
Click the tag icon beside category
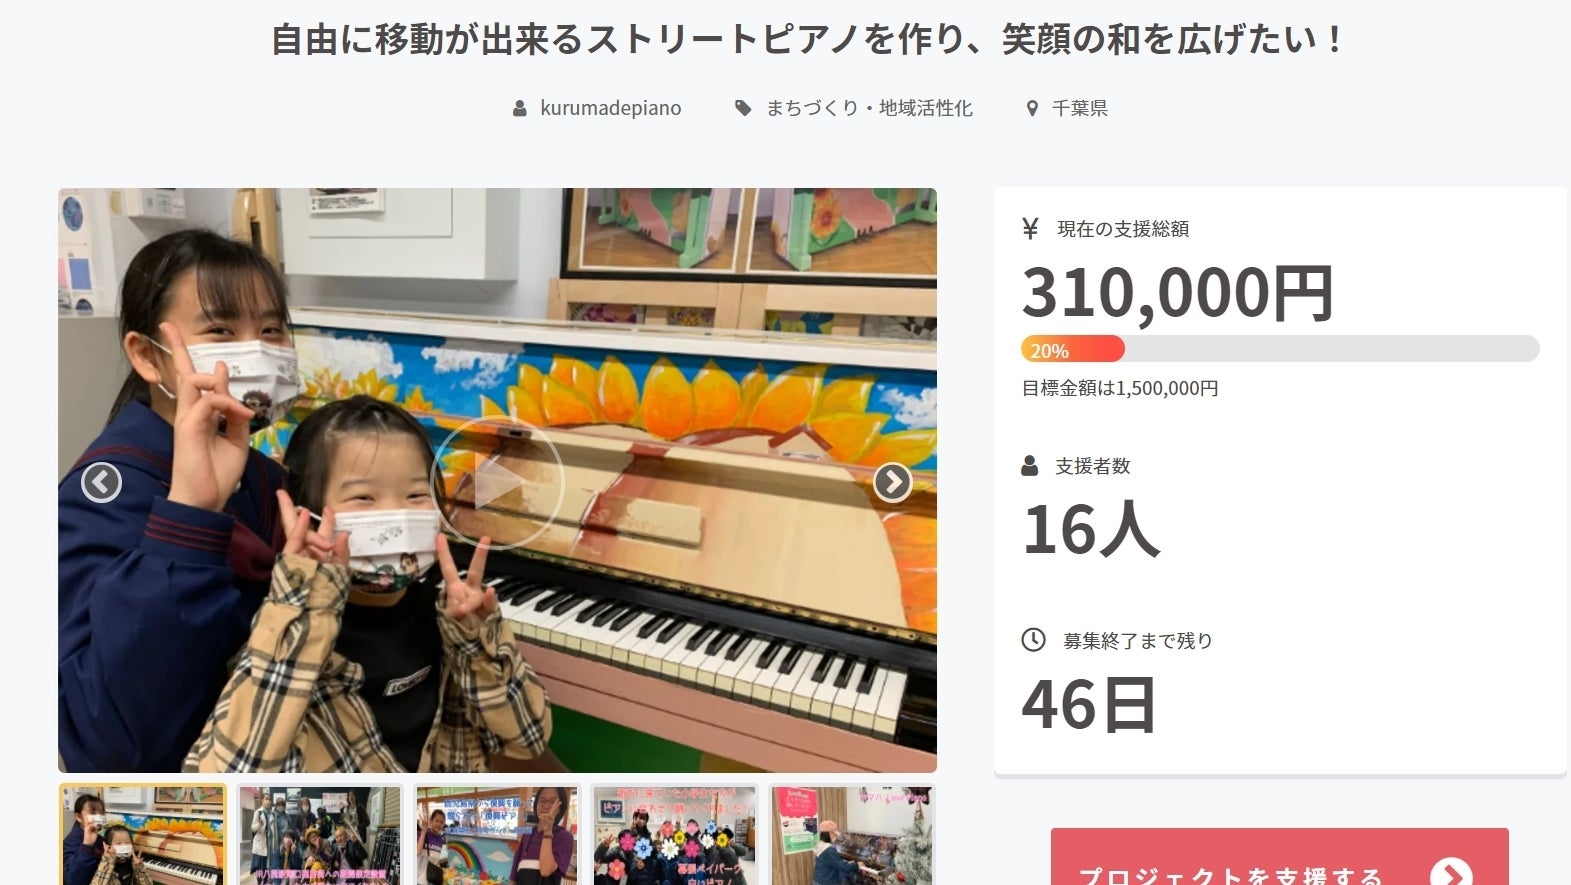(x=743, y=108)
